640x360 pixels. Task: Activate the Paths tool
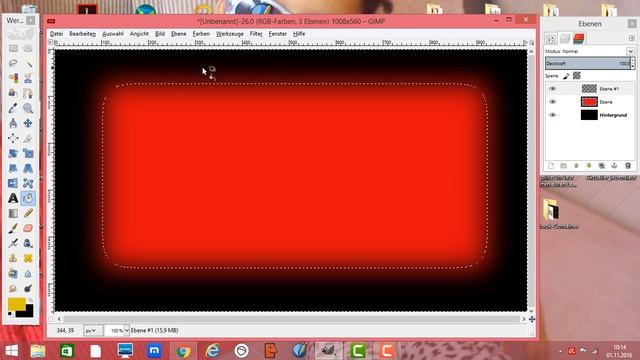coord(28,93)
